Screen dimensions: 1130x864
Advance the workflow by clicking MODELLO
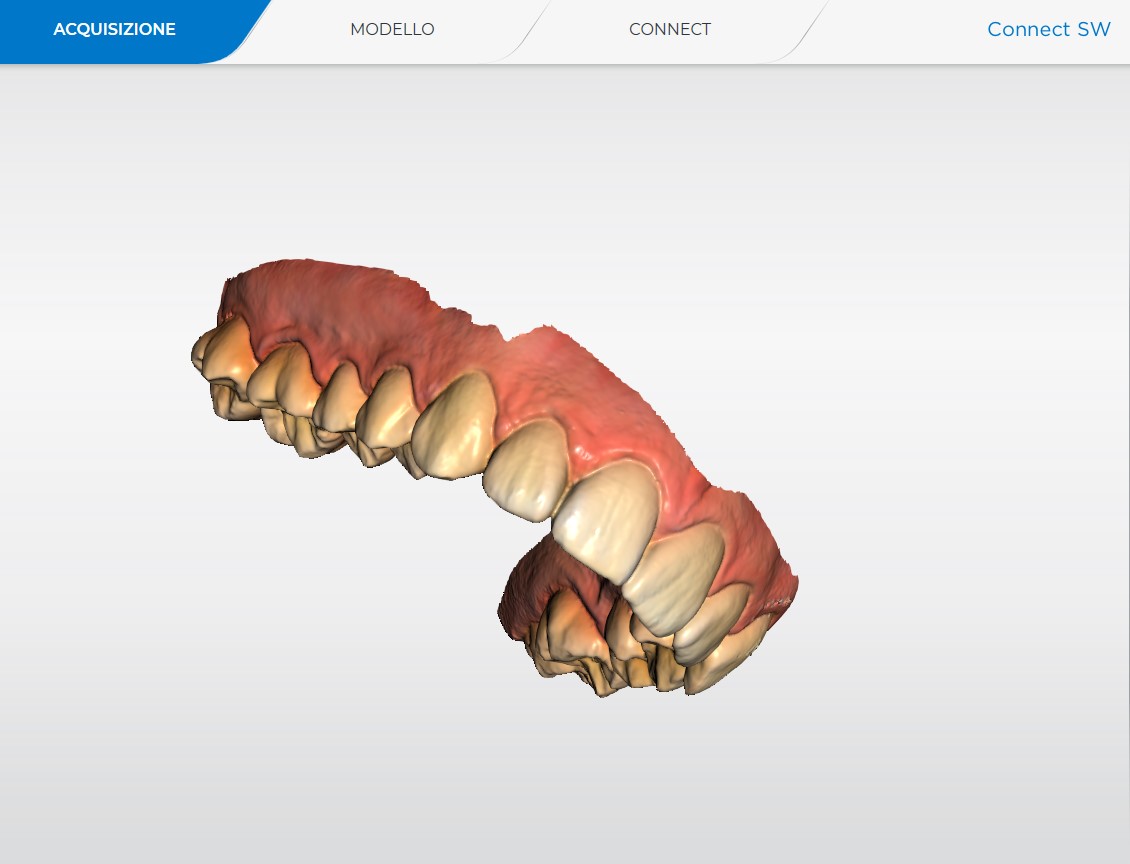(x=392, y=29)
